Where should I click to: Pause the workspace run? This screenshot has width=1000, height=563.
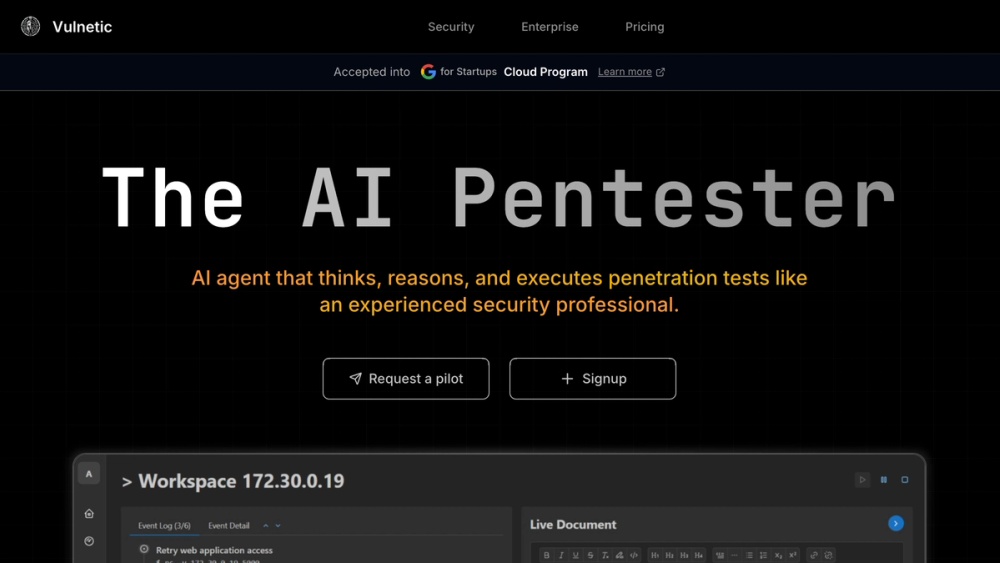884,479
